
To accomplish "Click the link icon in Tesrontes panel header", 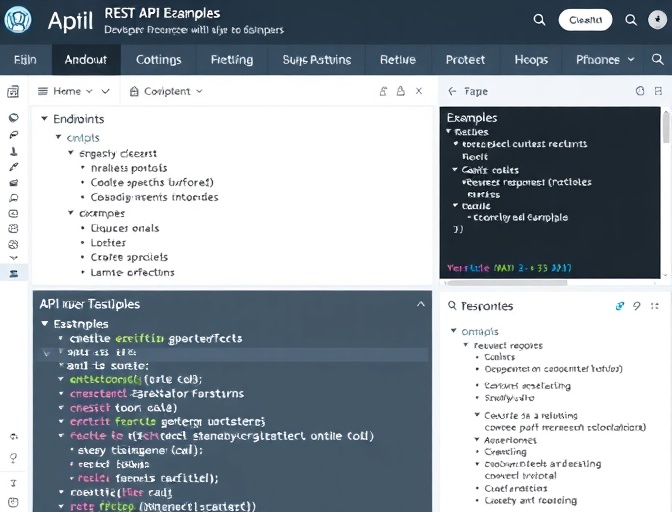I will [620, 306].
